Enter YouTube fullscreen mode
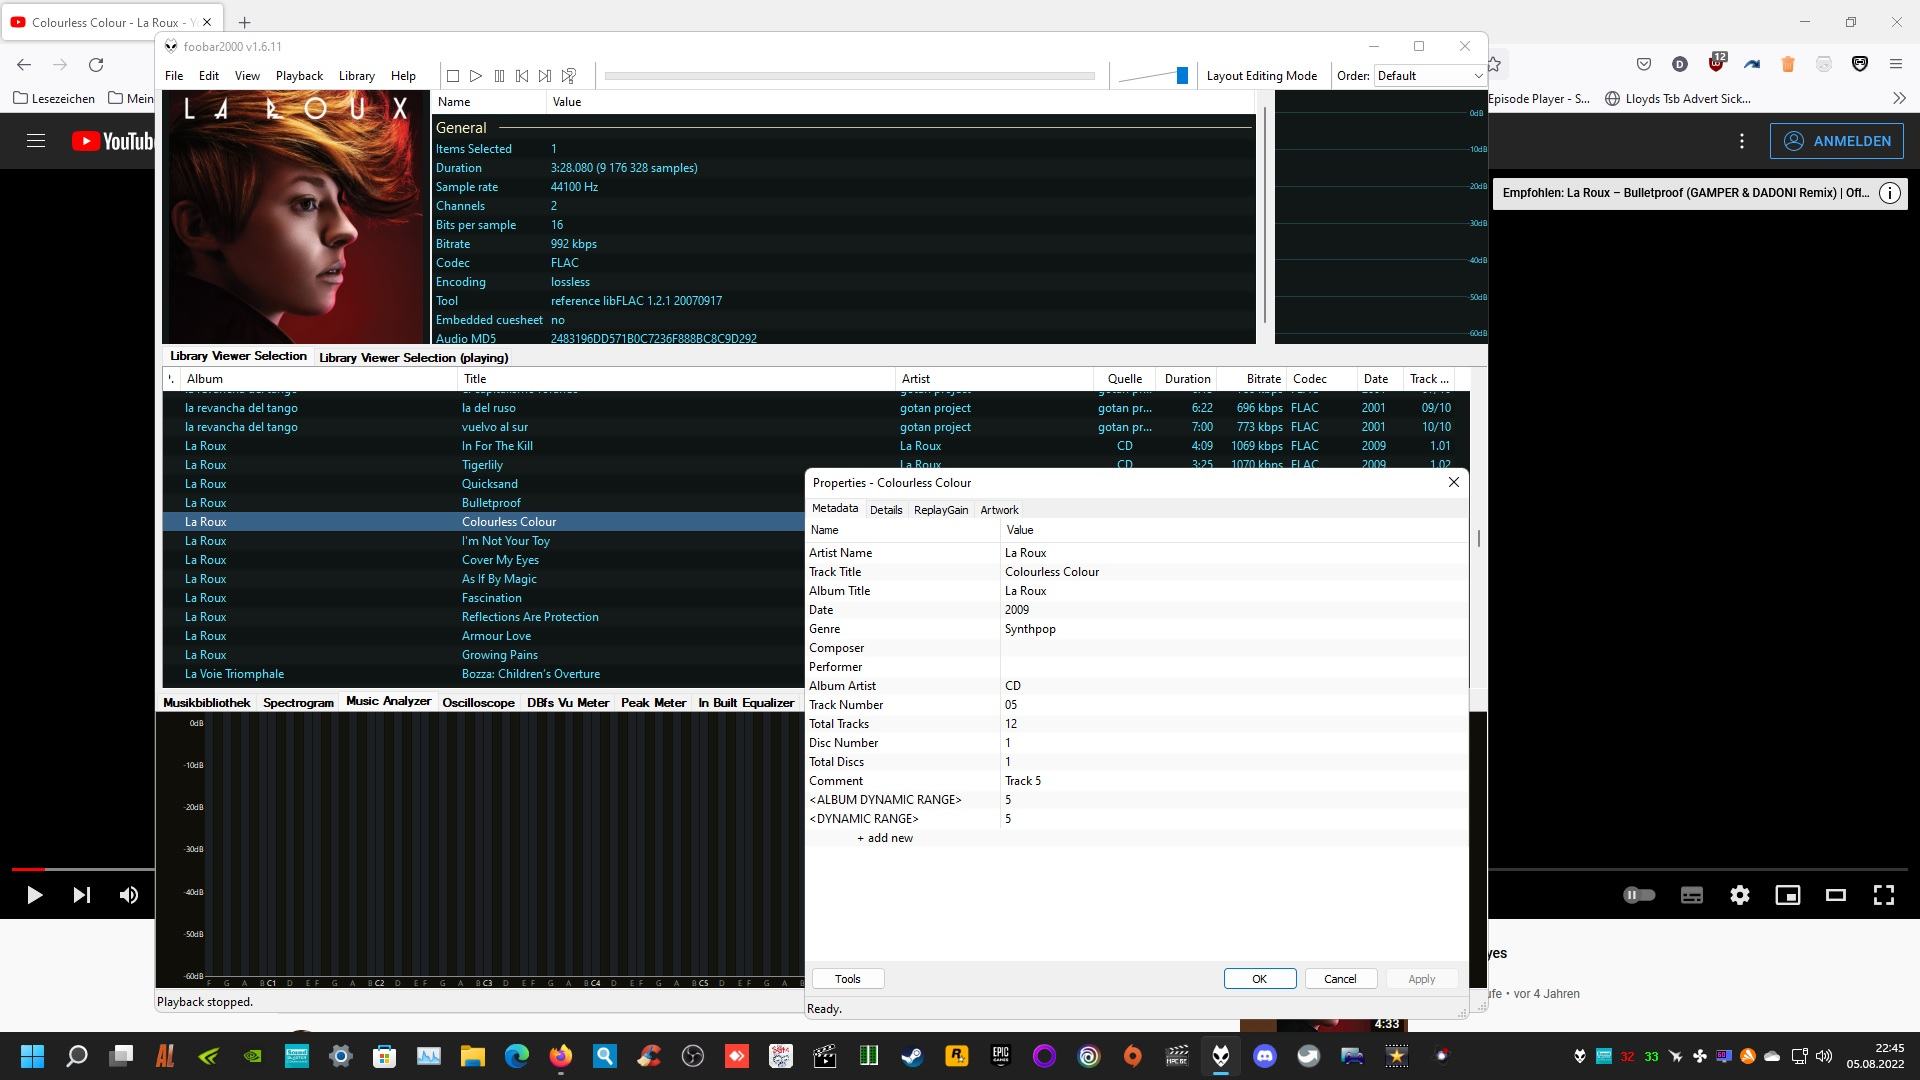 pos(1884,895)
